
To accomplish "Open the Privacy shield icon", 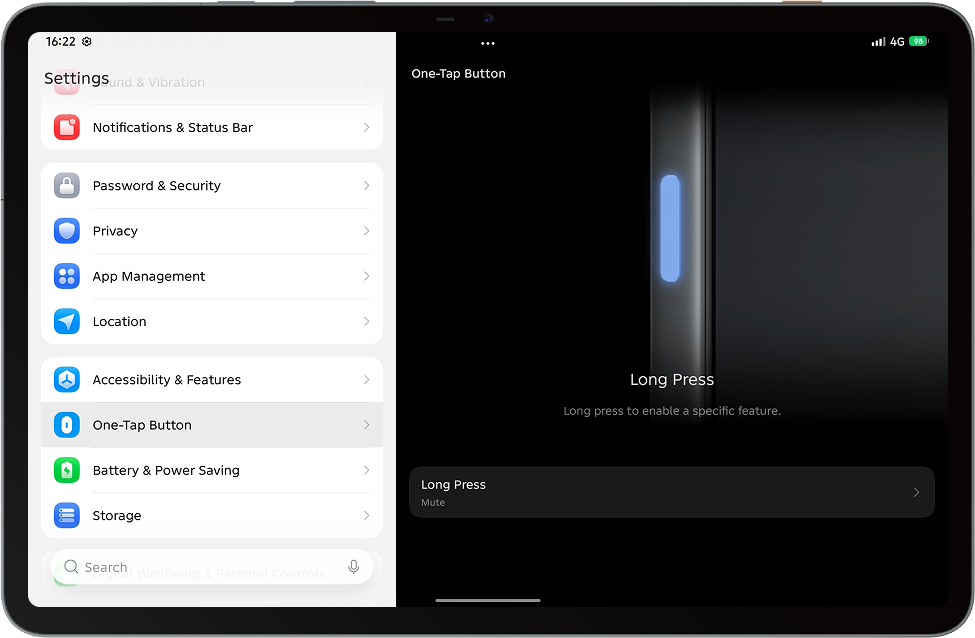I will (x=67, y=231).
